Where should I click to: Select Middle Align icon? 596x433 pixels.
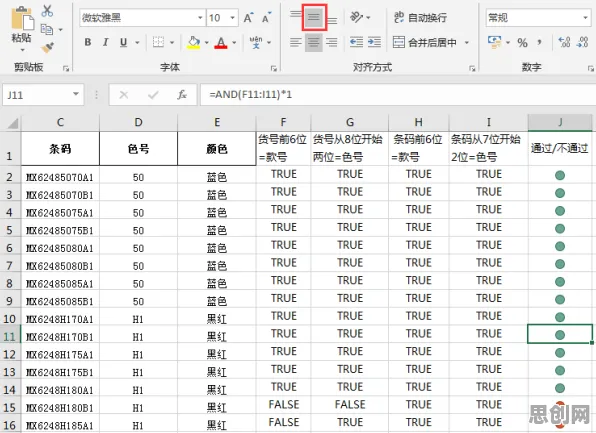click(314, 17)
